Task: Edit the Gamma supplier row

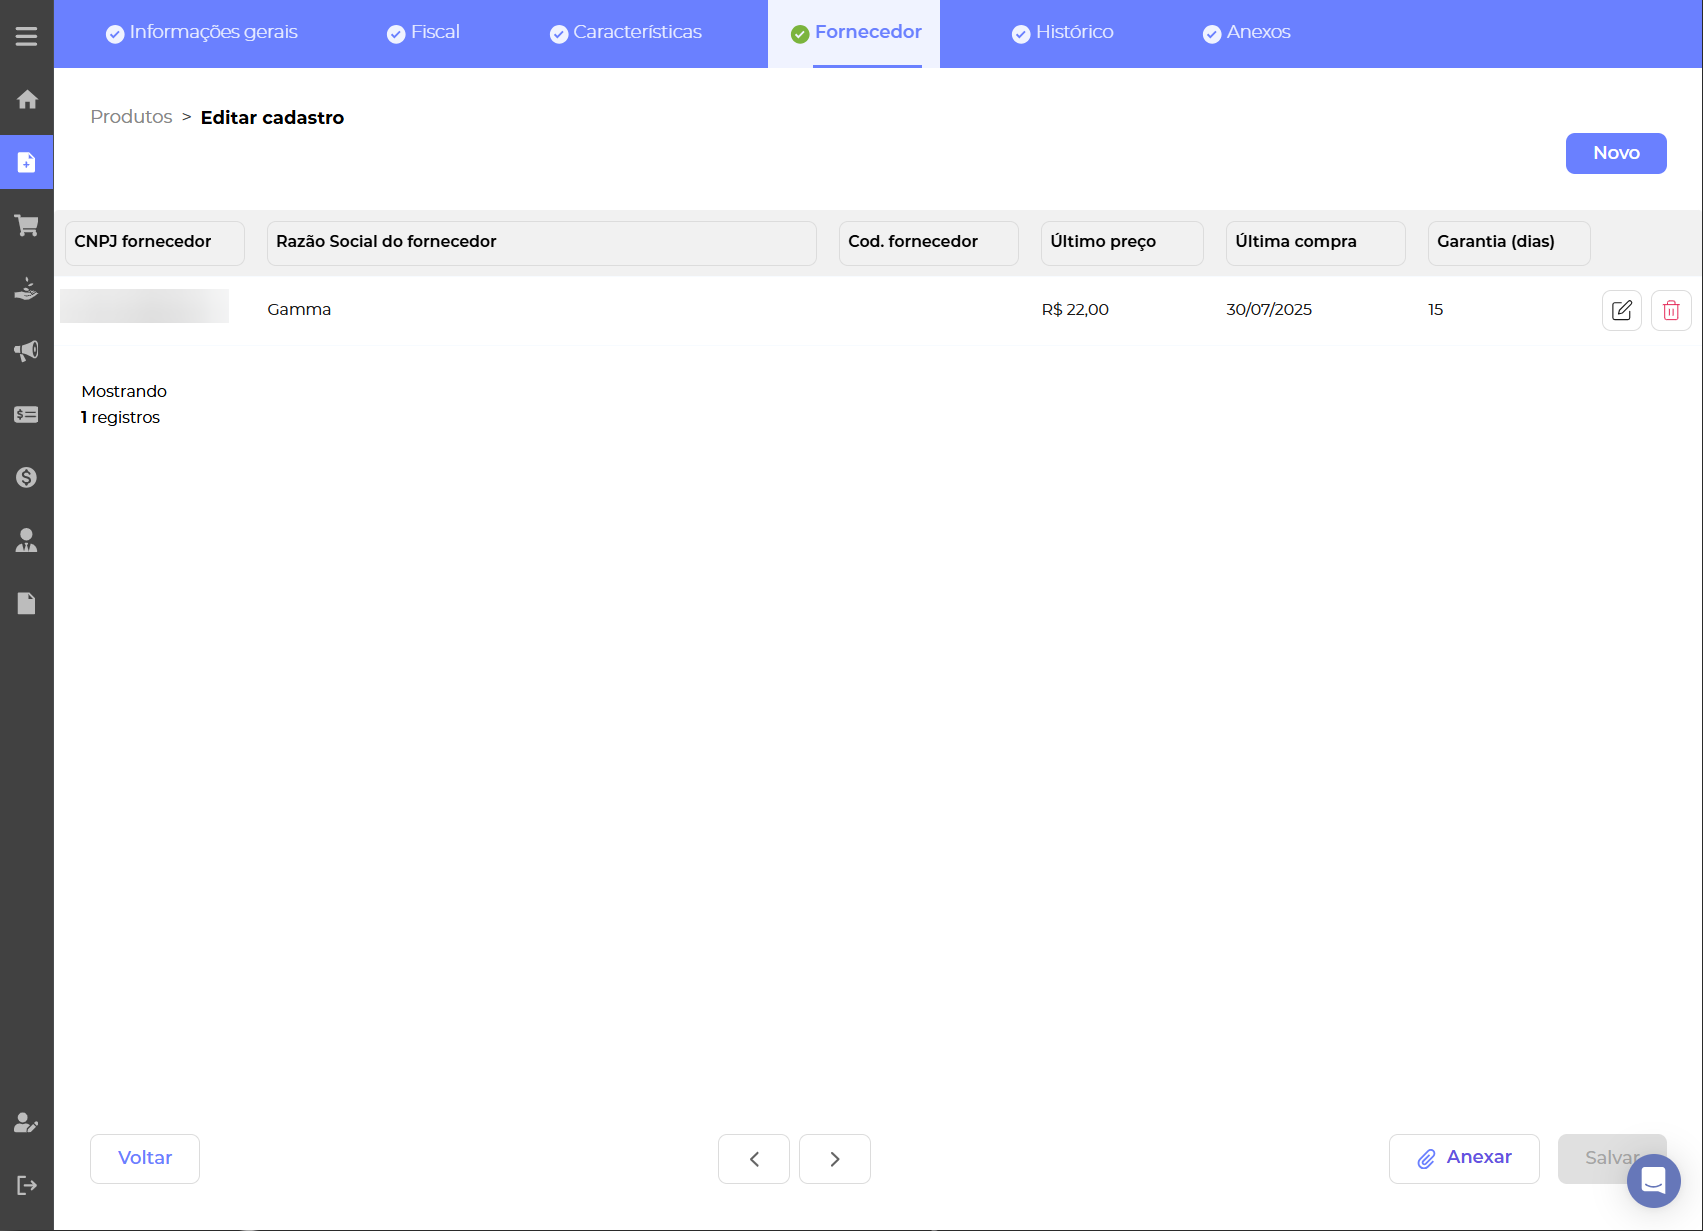Action: coord(1621,310)
